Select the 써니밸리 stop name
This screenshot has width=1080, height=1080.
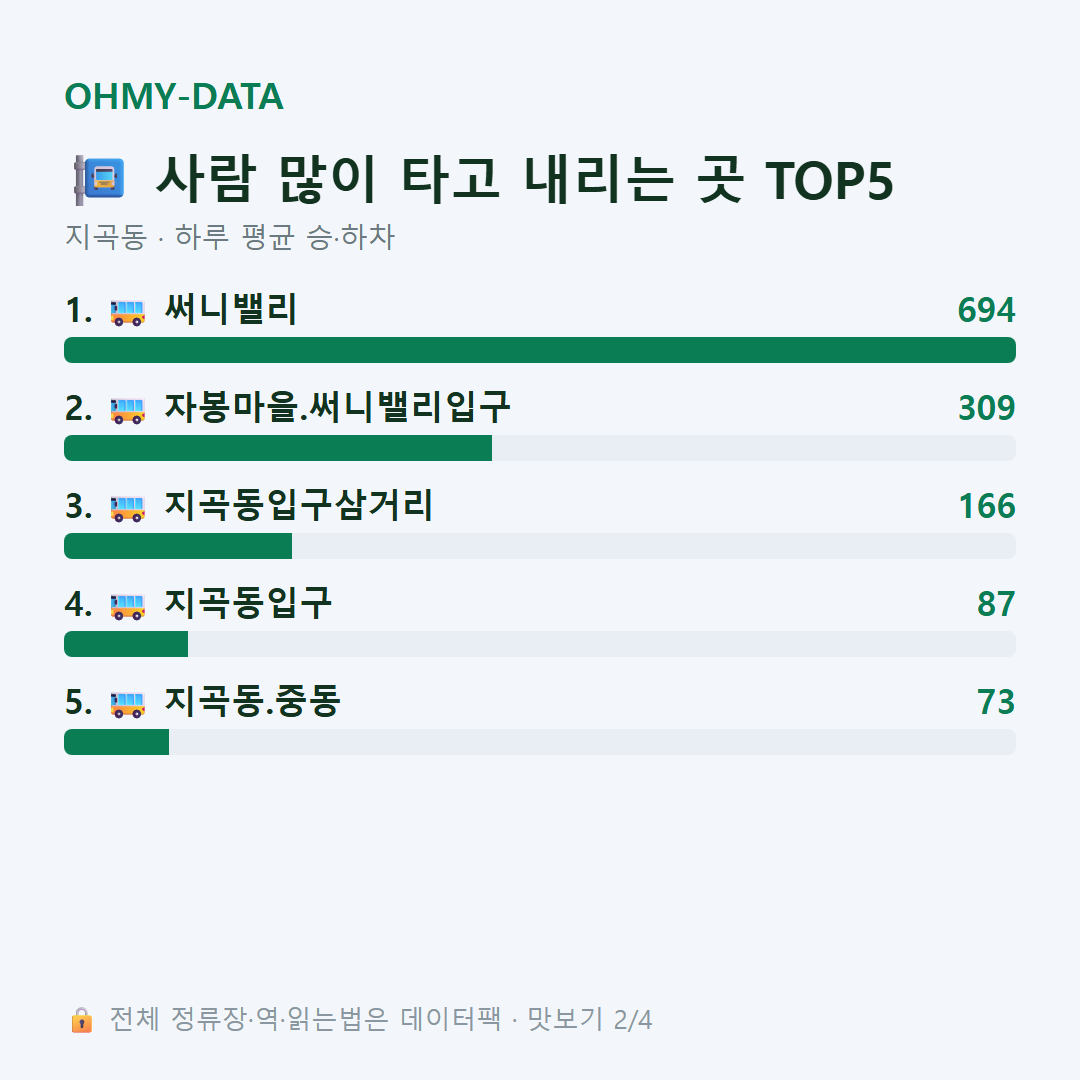coord(230,309)
